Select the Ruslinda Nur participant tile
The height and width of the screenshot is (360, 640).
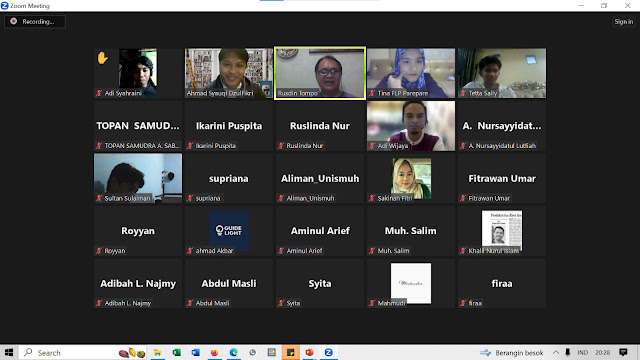click(x=320, y=126)
